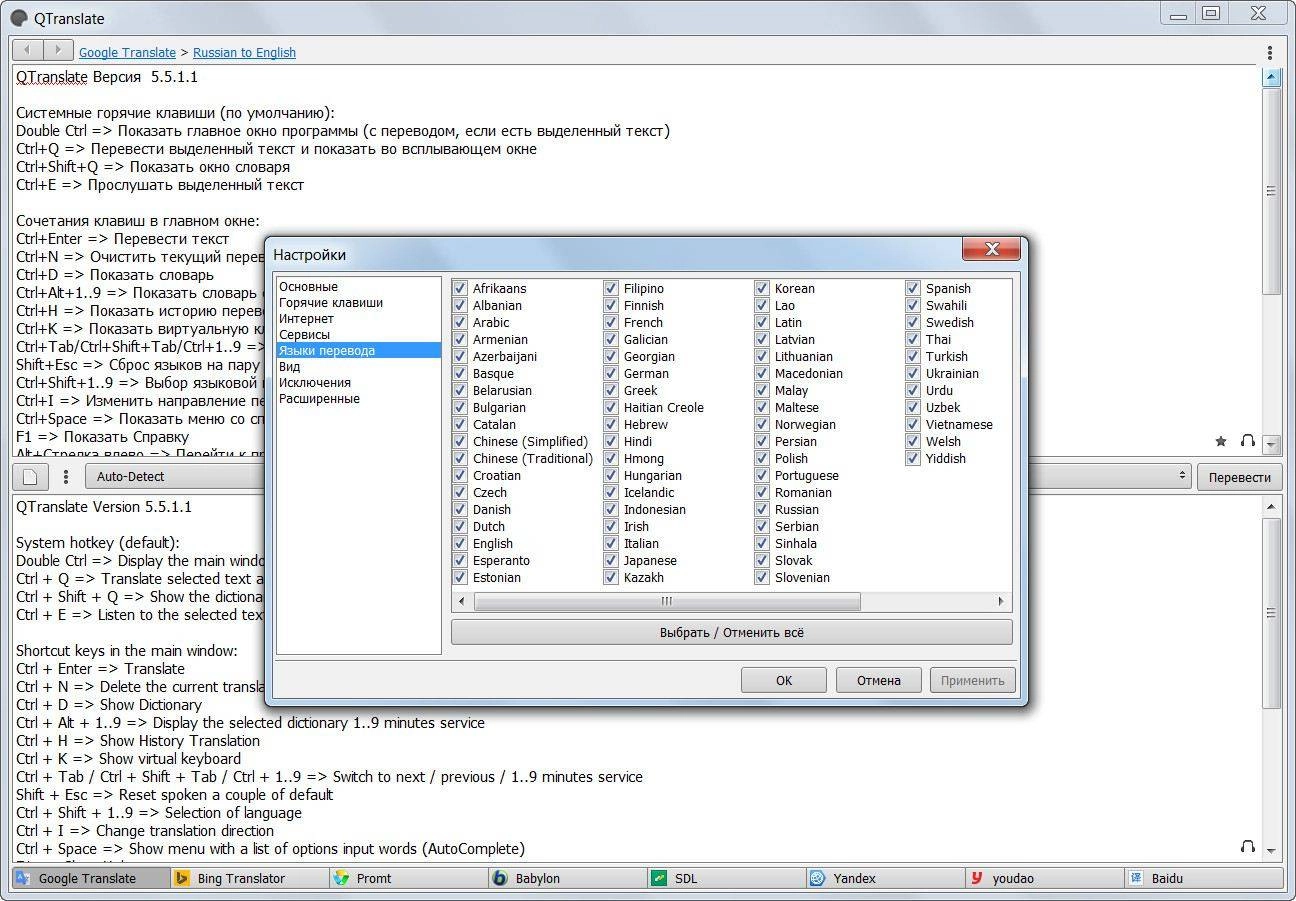Click the Promt service icon
This screenshot has height=901, width=1296.
[x=341, y=878]
